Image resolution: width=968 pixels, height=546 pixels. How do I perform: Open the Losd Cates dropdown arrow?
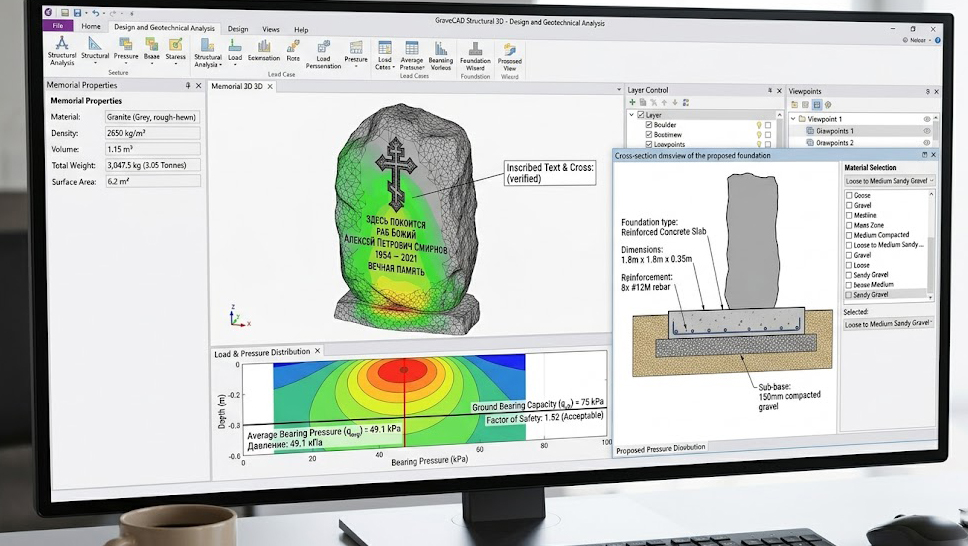point(393,67)
